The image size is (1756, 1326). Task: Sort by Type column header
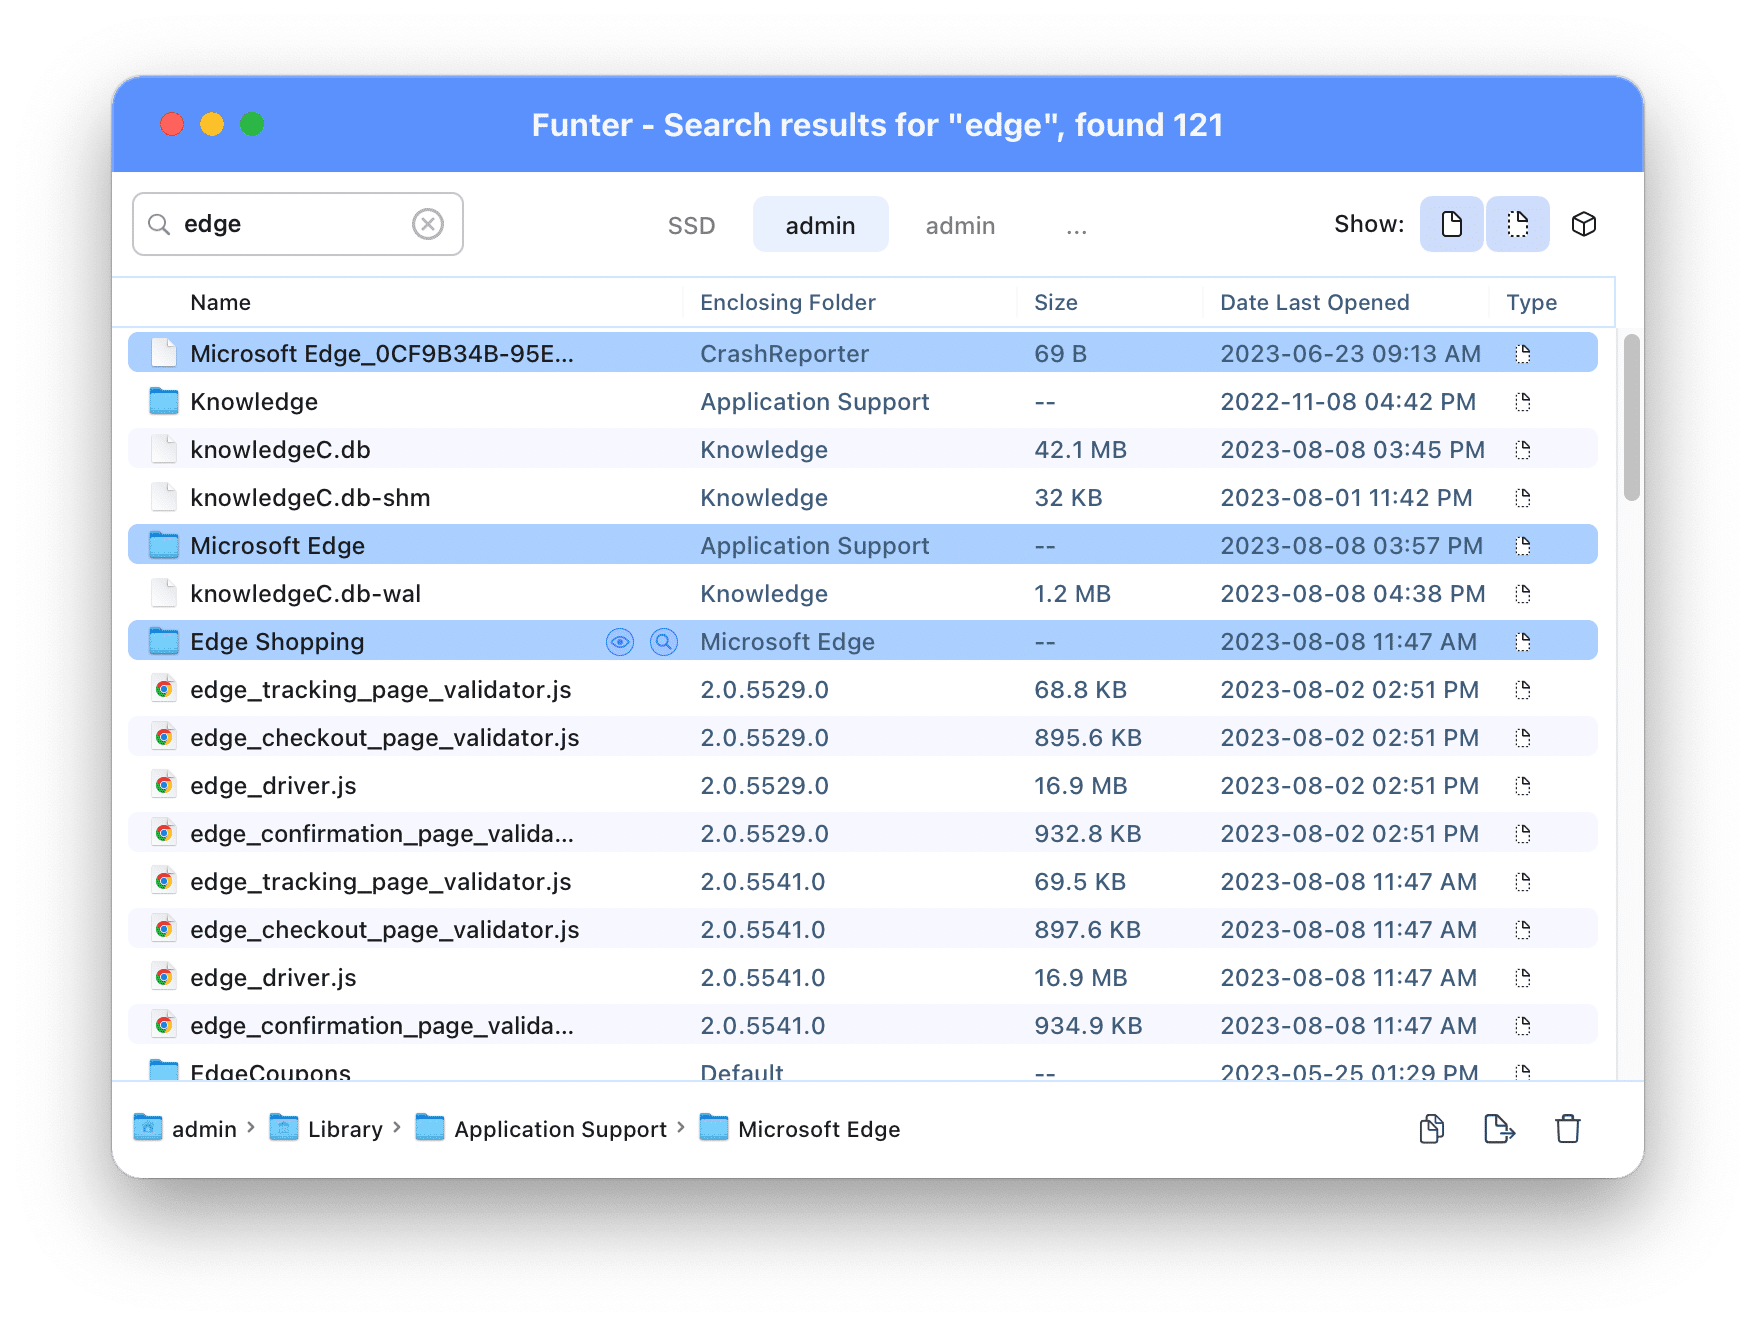click(1532, 303)
